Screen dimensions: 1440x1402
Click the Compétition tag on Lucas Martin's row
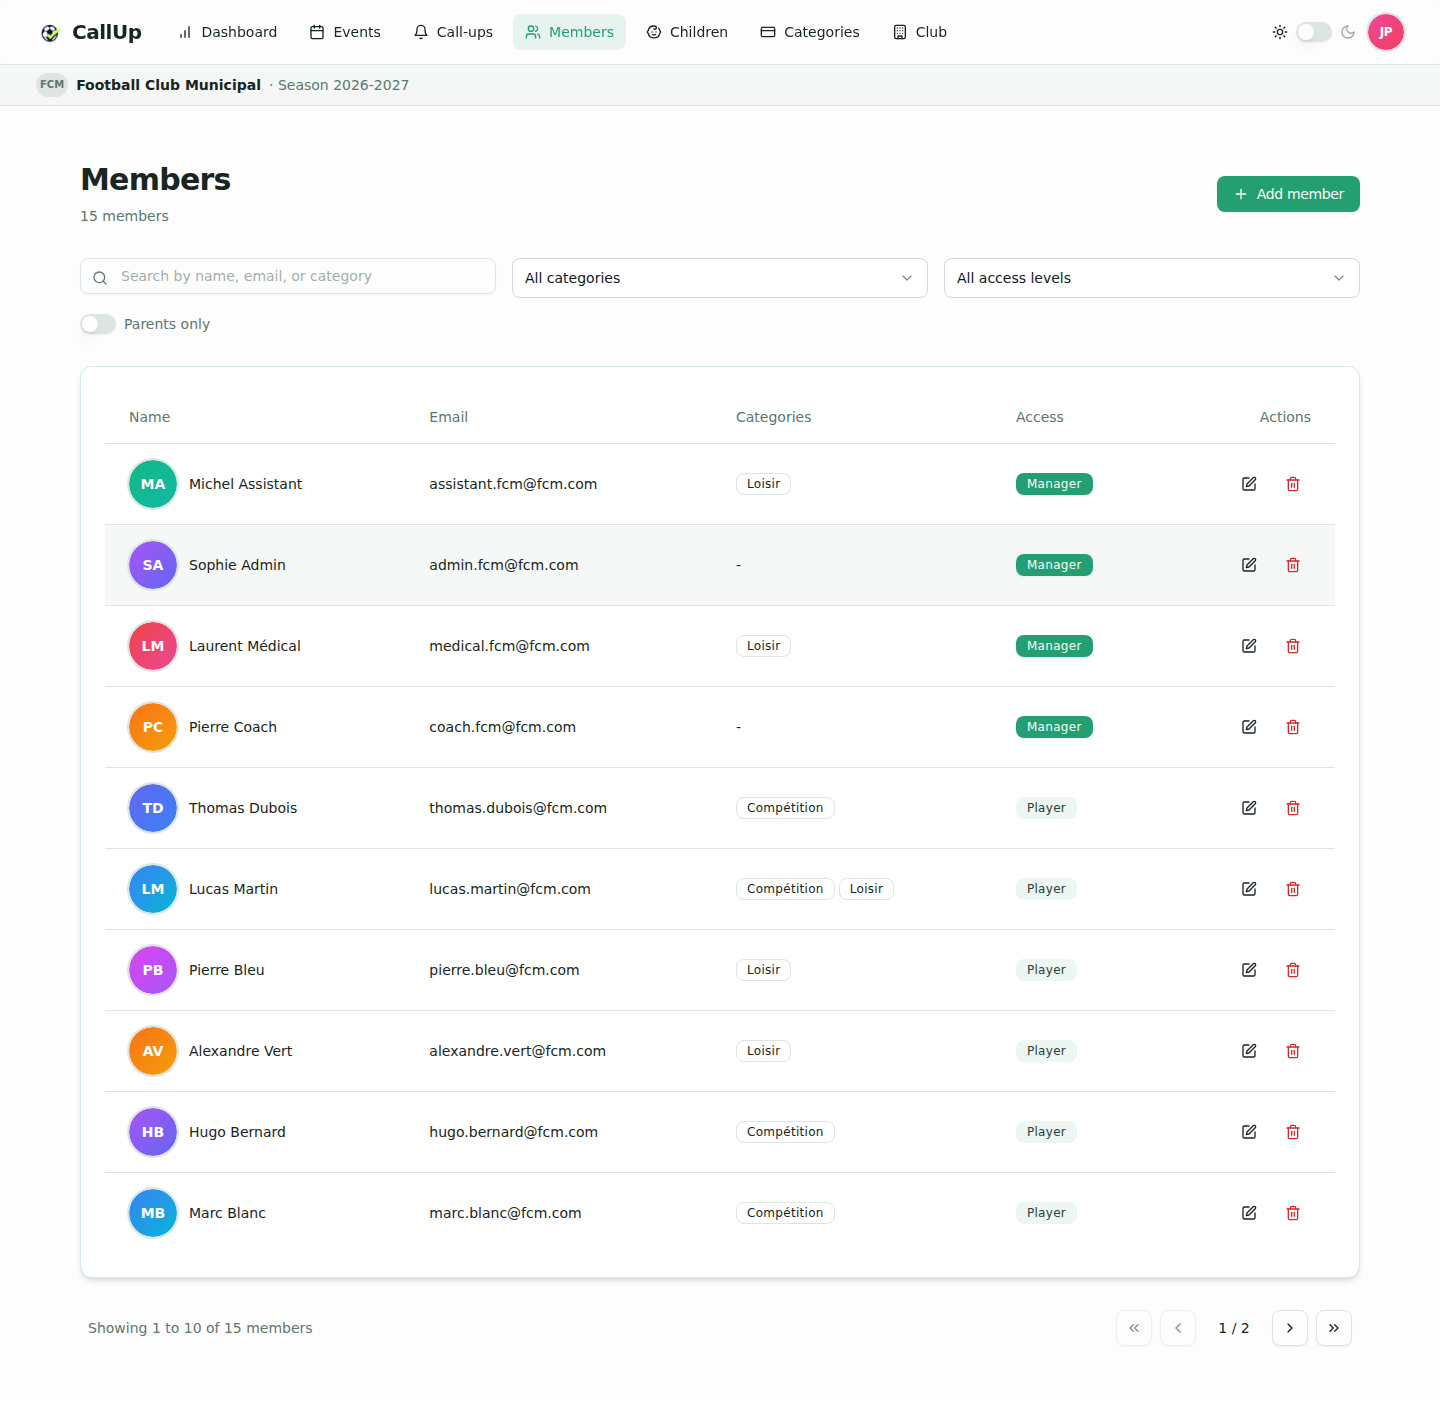pyautogui.click(x=785, y=889)
